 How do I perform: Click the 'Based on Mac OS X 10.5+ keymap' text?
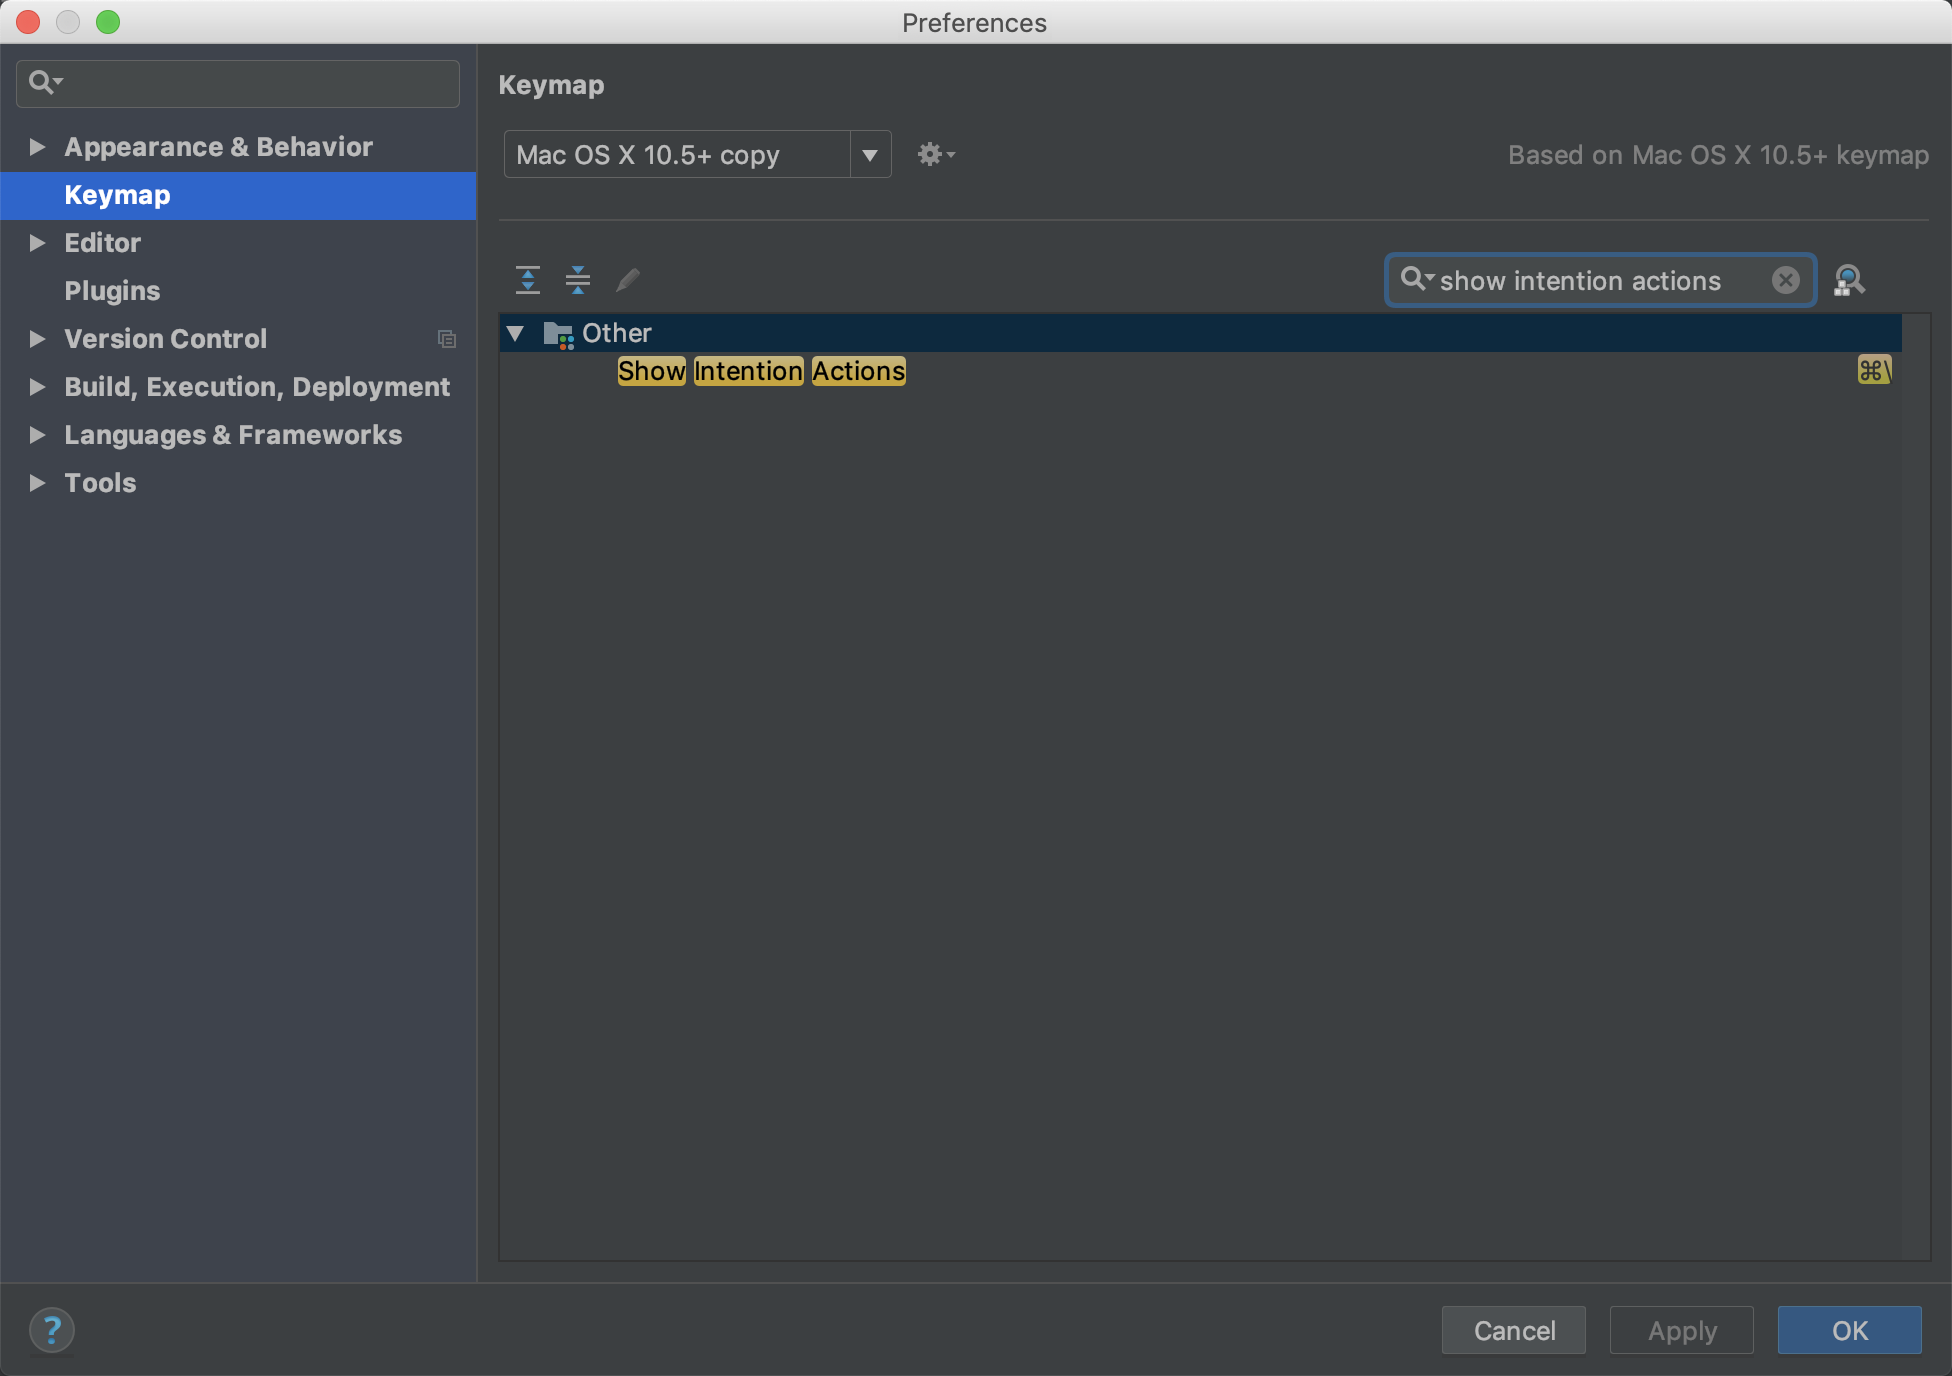click(1718, 155)
